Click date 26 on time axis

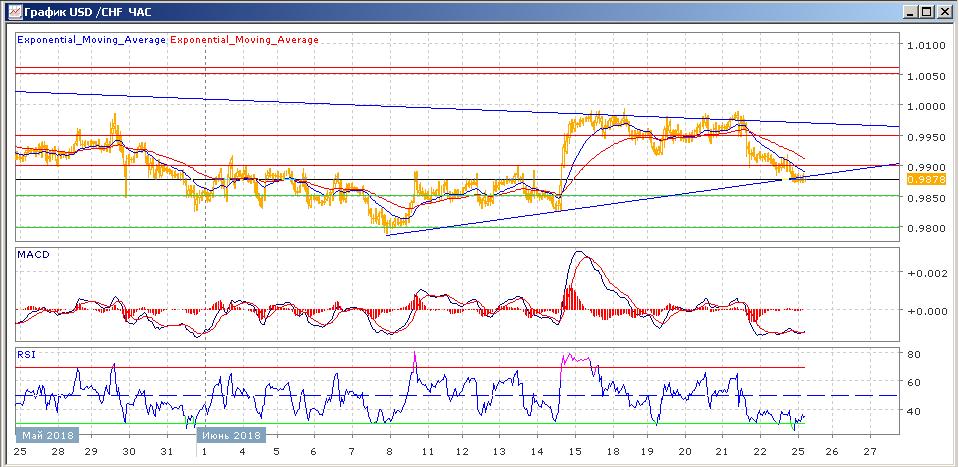point(832,452)
